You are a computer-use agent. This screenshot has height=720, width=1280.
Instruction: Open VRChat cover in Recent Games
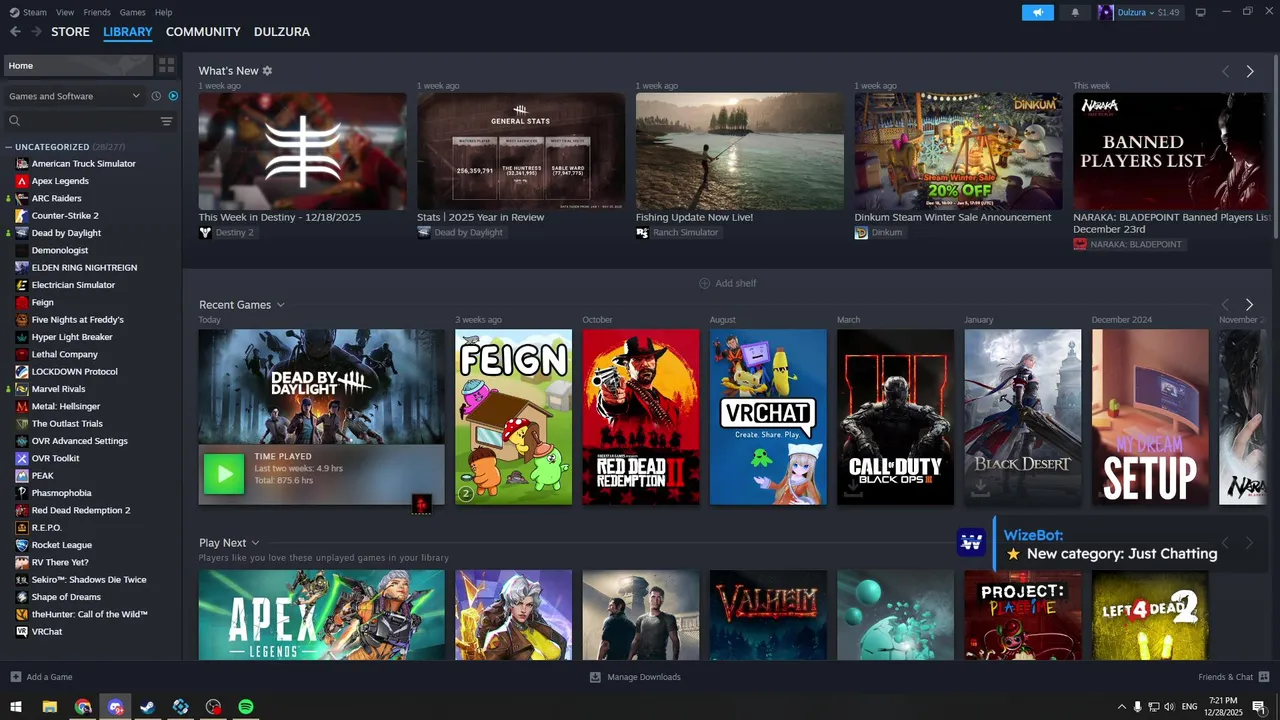(x=768, y=417)
